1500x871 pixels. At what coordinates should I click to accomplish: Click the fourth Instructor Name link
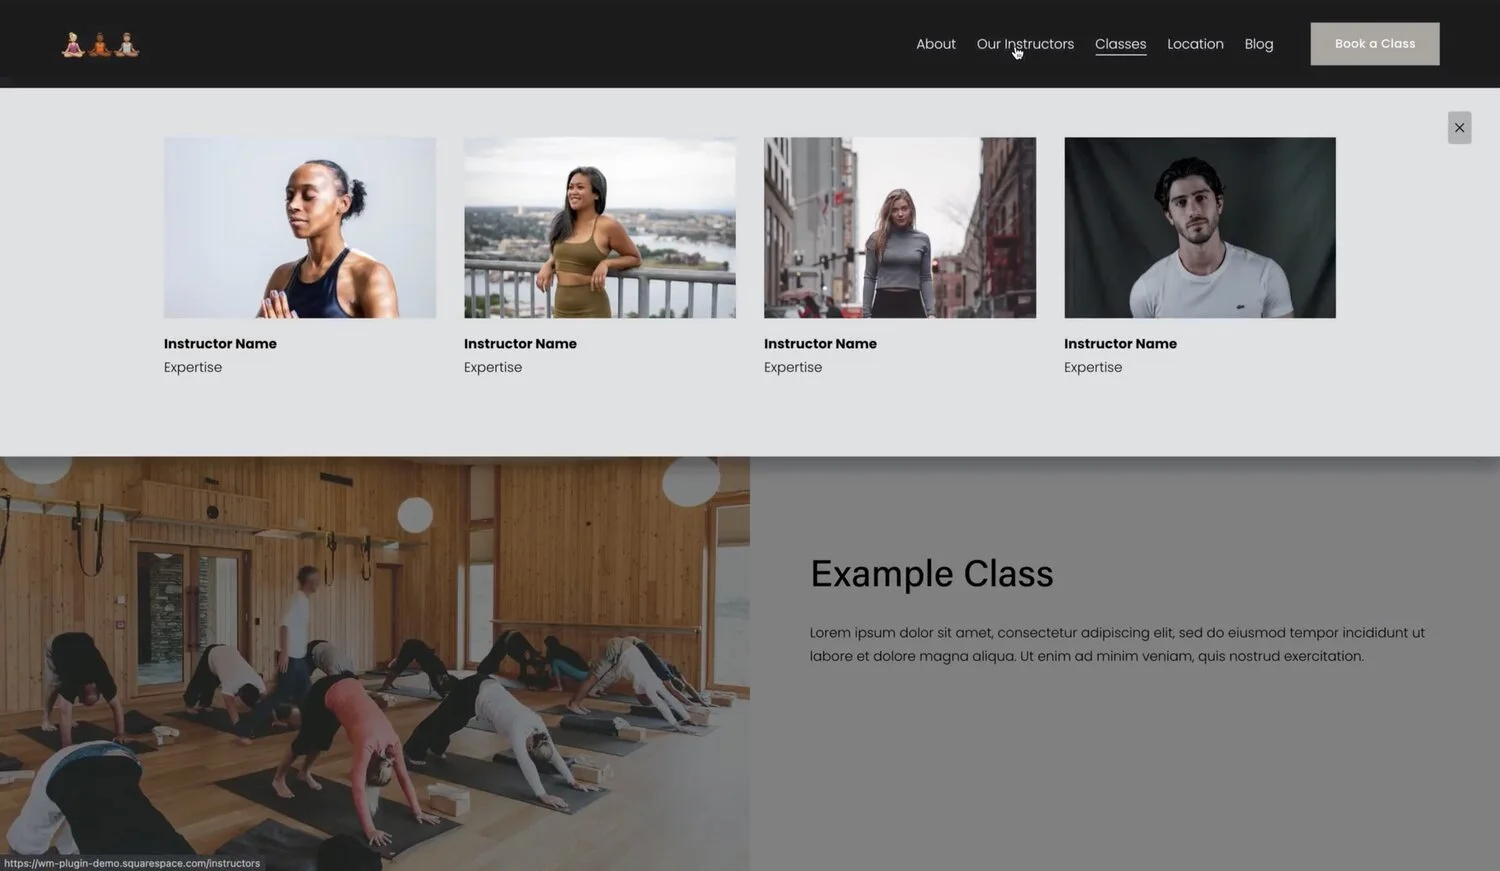[x=1120, y=343]
